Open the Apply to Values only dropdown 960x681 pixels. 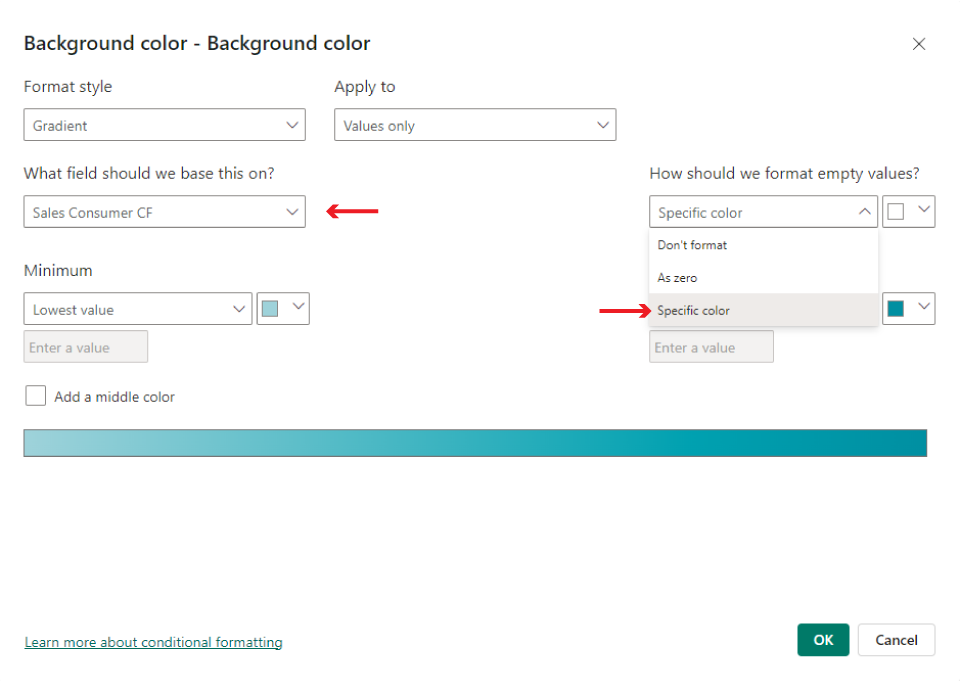click(x=474, y=125)
